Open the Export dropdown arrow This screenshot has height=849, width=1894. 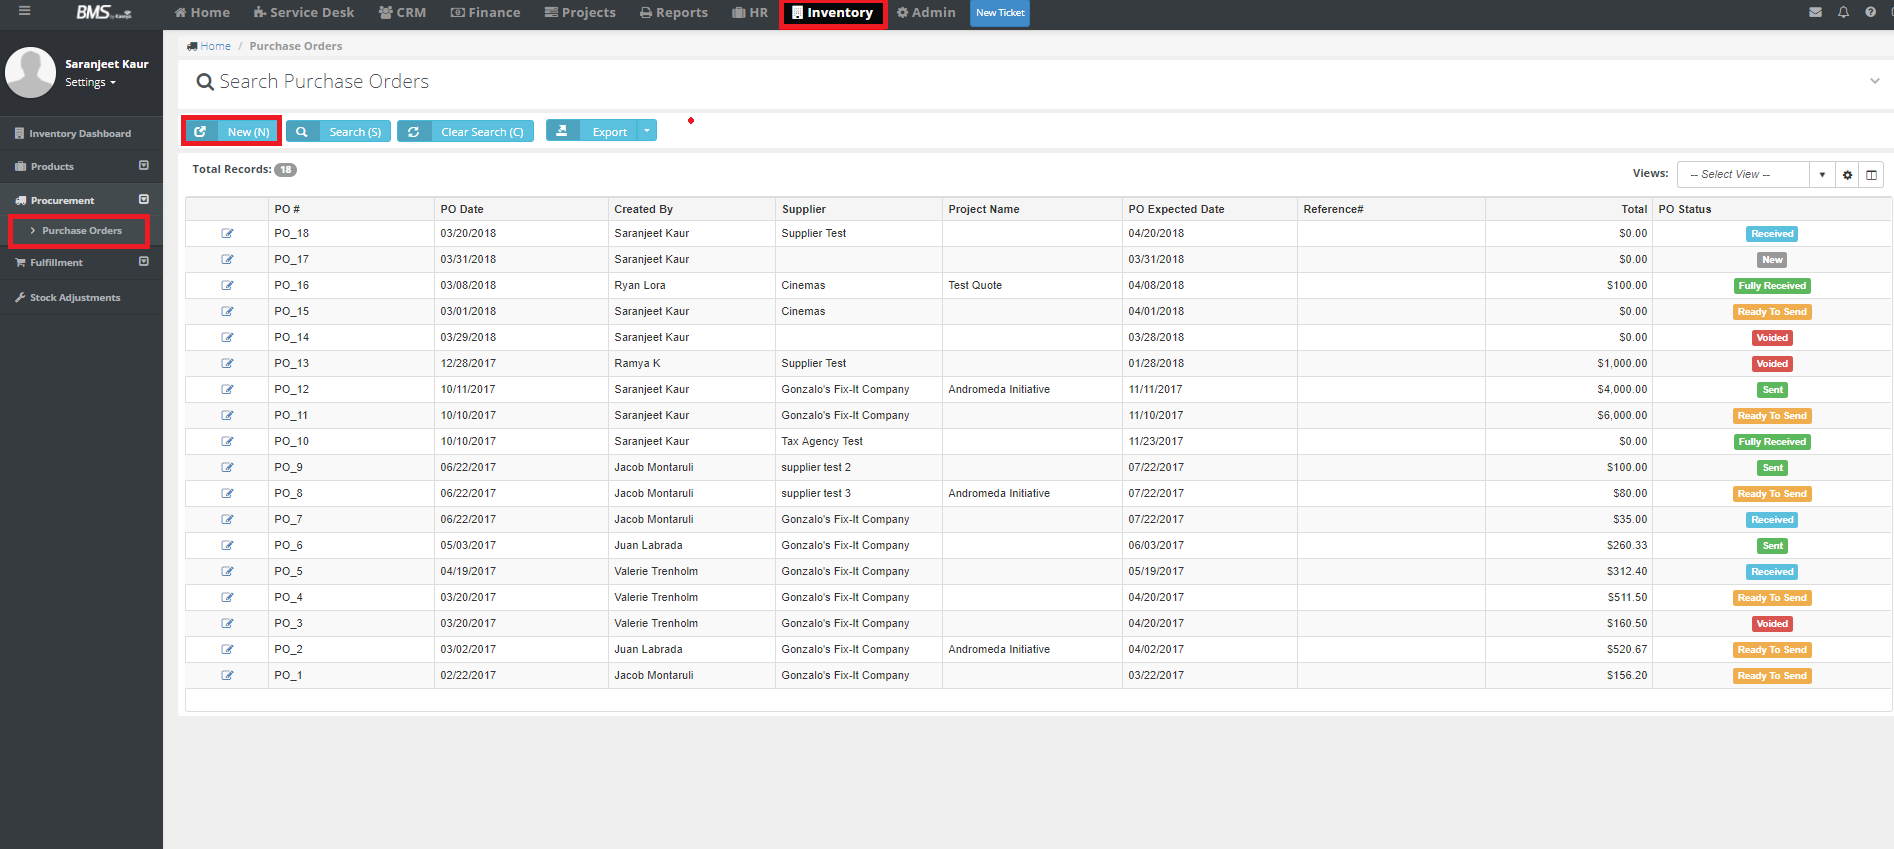(647, 131)
